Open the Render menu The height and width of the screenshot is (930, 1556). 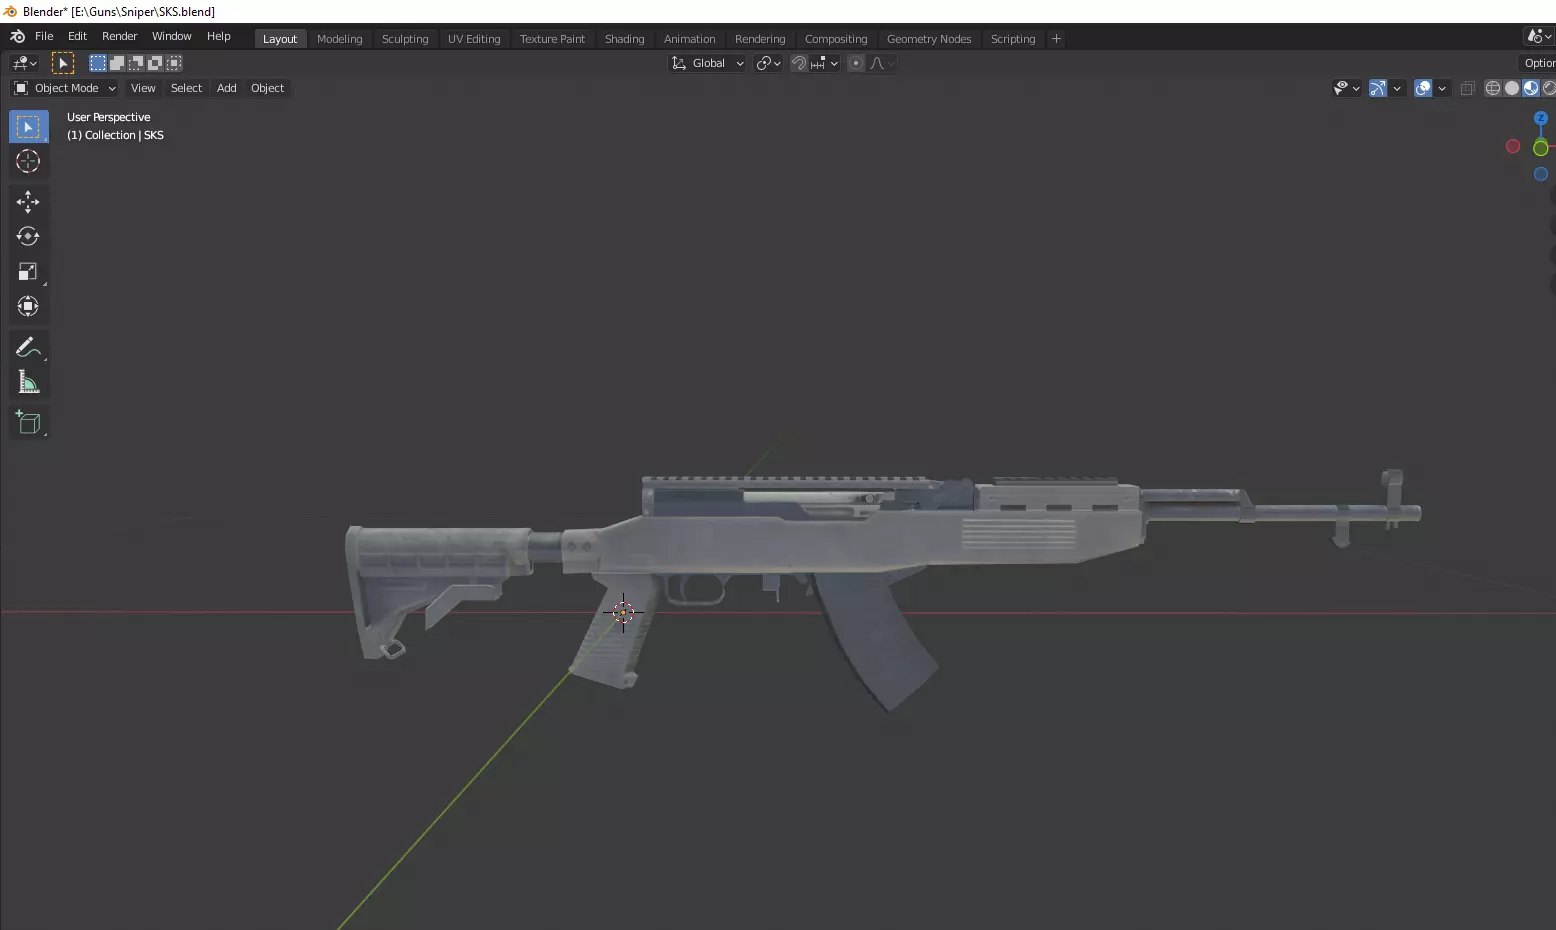(x=119, y=36)
